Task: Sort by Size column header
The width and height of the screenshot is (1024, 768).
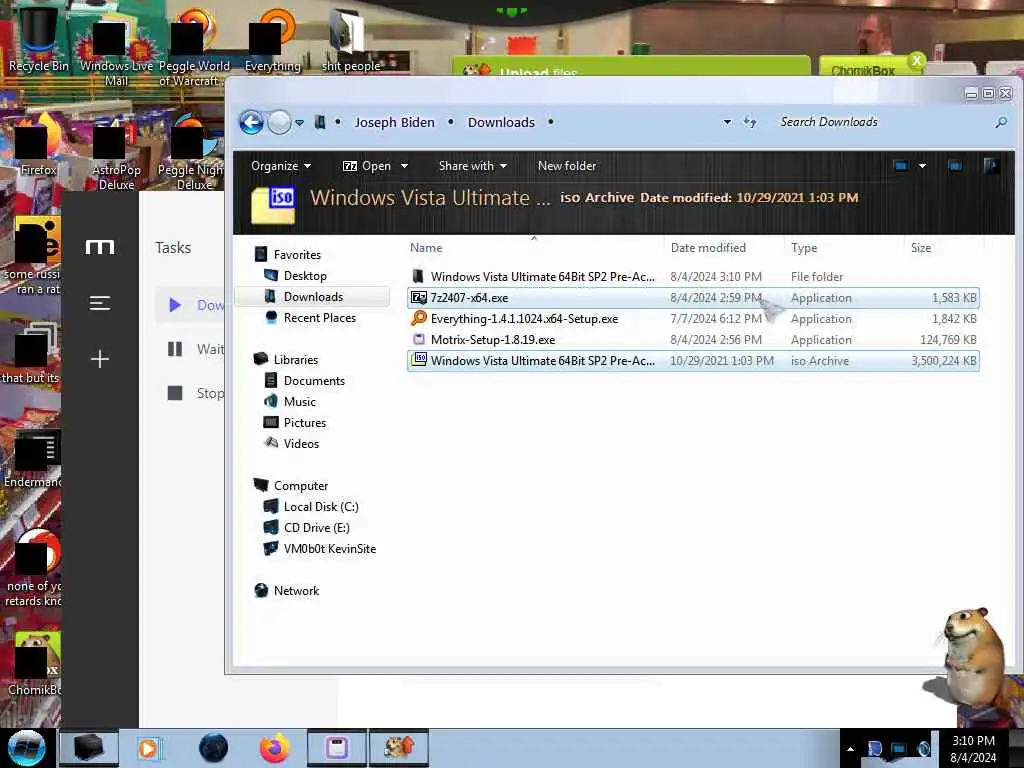Action: coord(921,248)
